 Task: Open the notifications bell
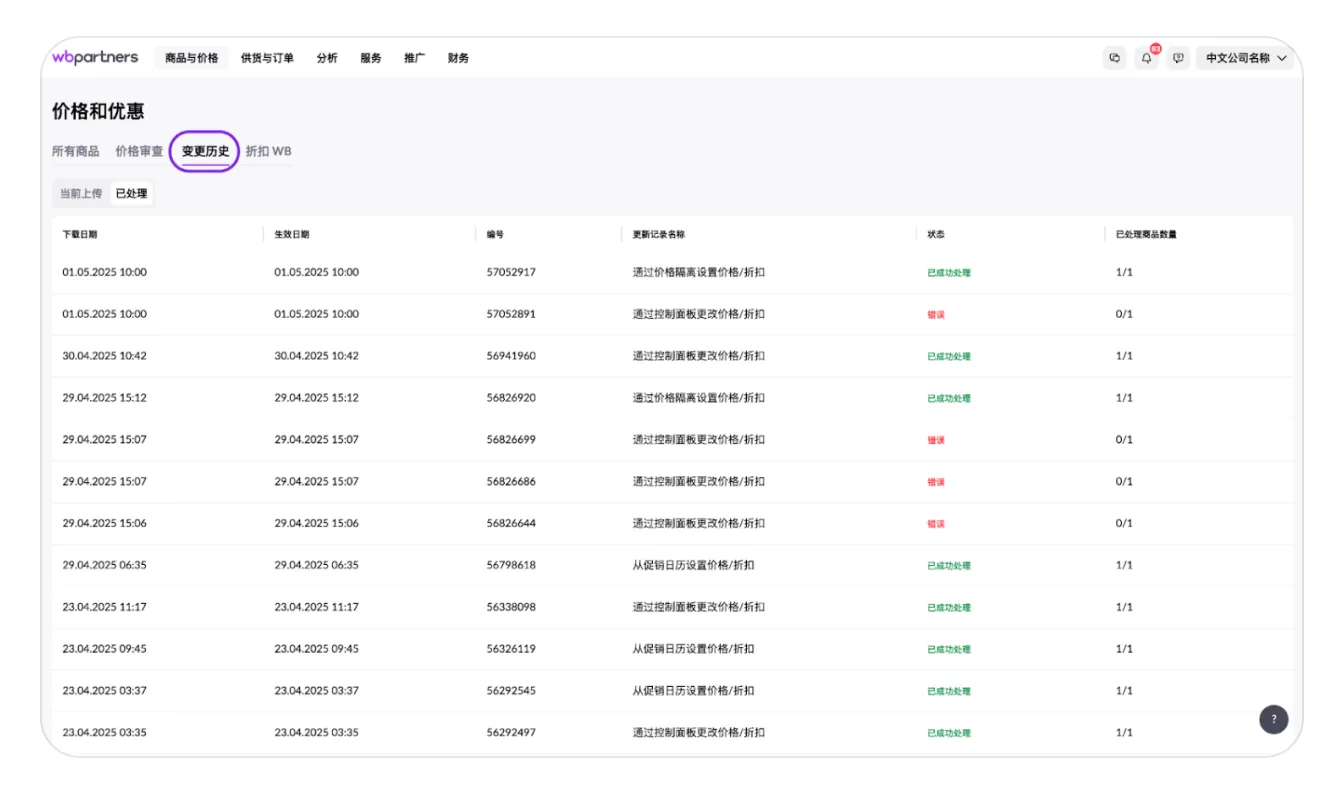tap(1146, 58)
